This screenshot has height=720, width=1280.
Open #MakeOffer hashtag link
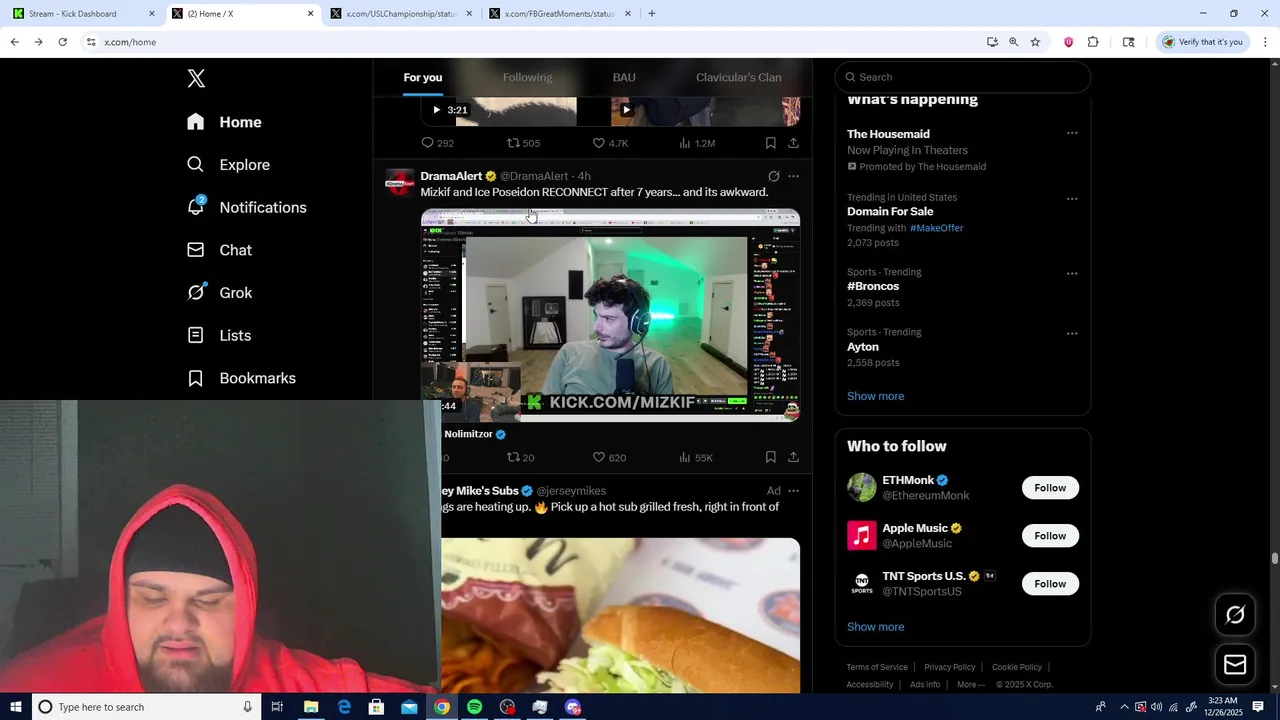(x=936, y=228)
